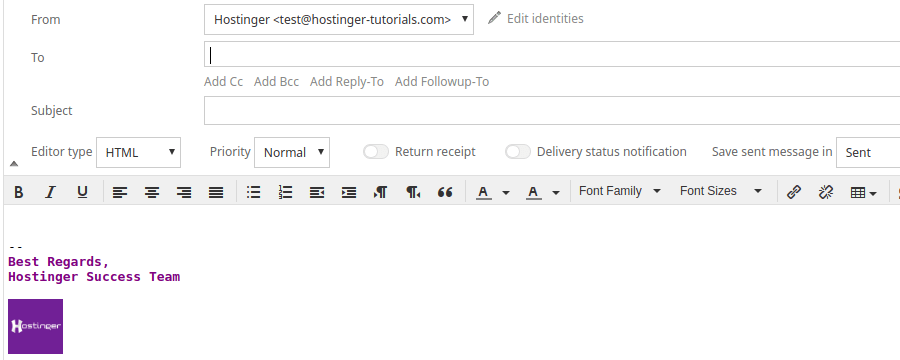
Task: Justify text alignment
Action: [x=216, y=192]
